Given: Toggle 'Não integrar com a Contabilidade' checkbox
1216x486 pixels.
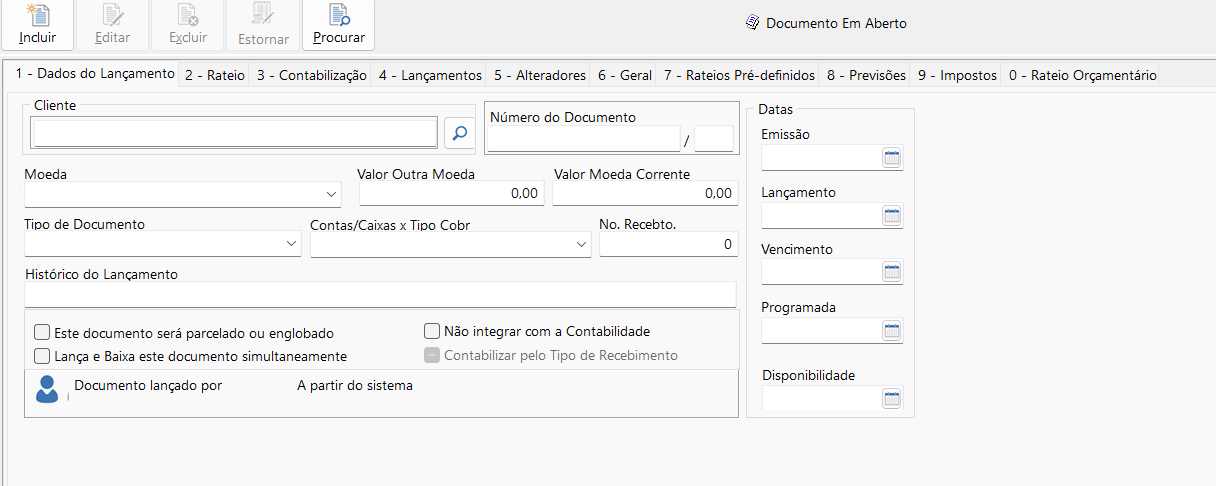Looking at the screenshot, I should (432, 331).
